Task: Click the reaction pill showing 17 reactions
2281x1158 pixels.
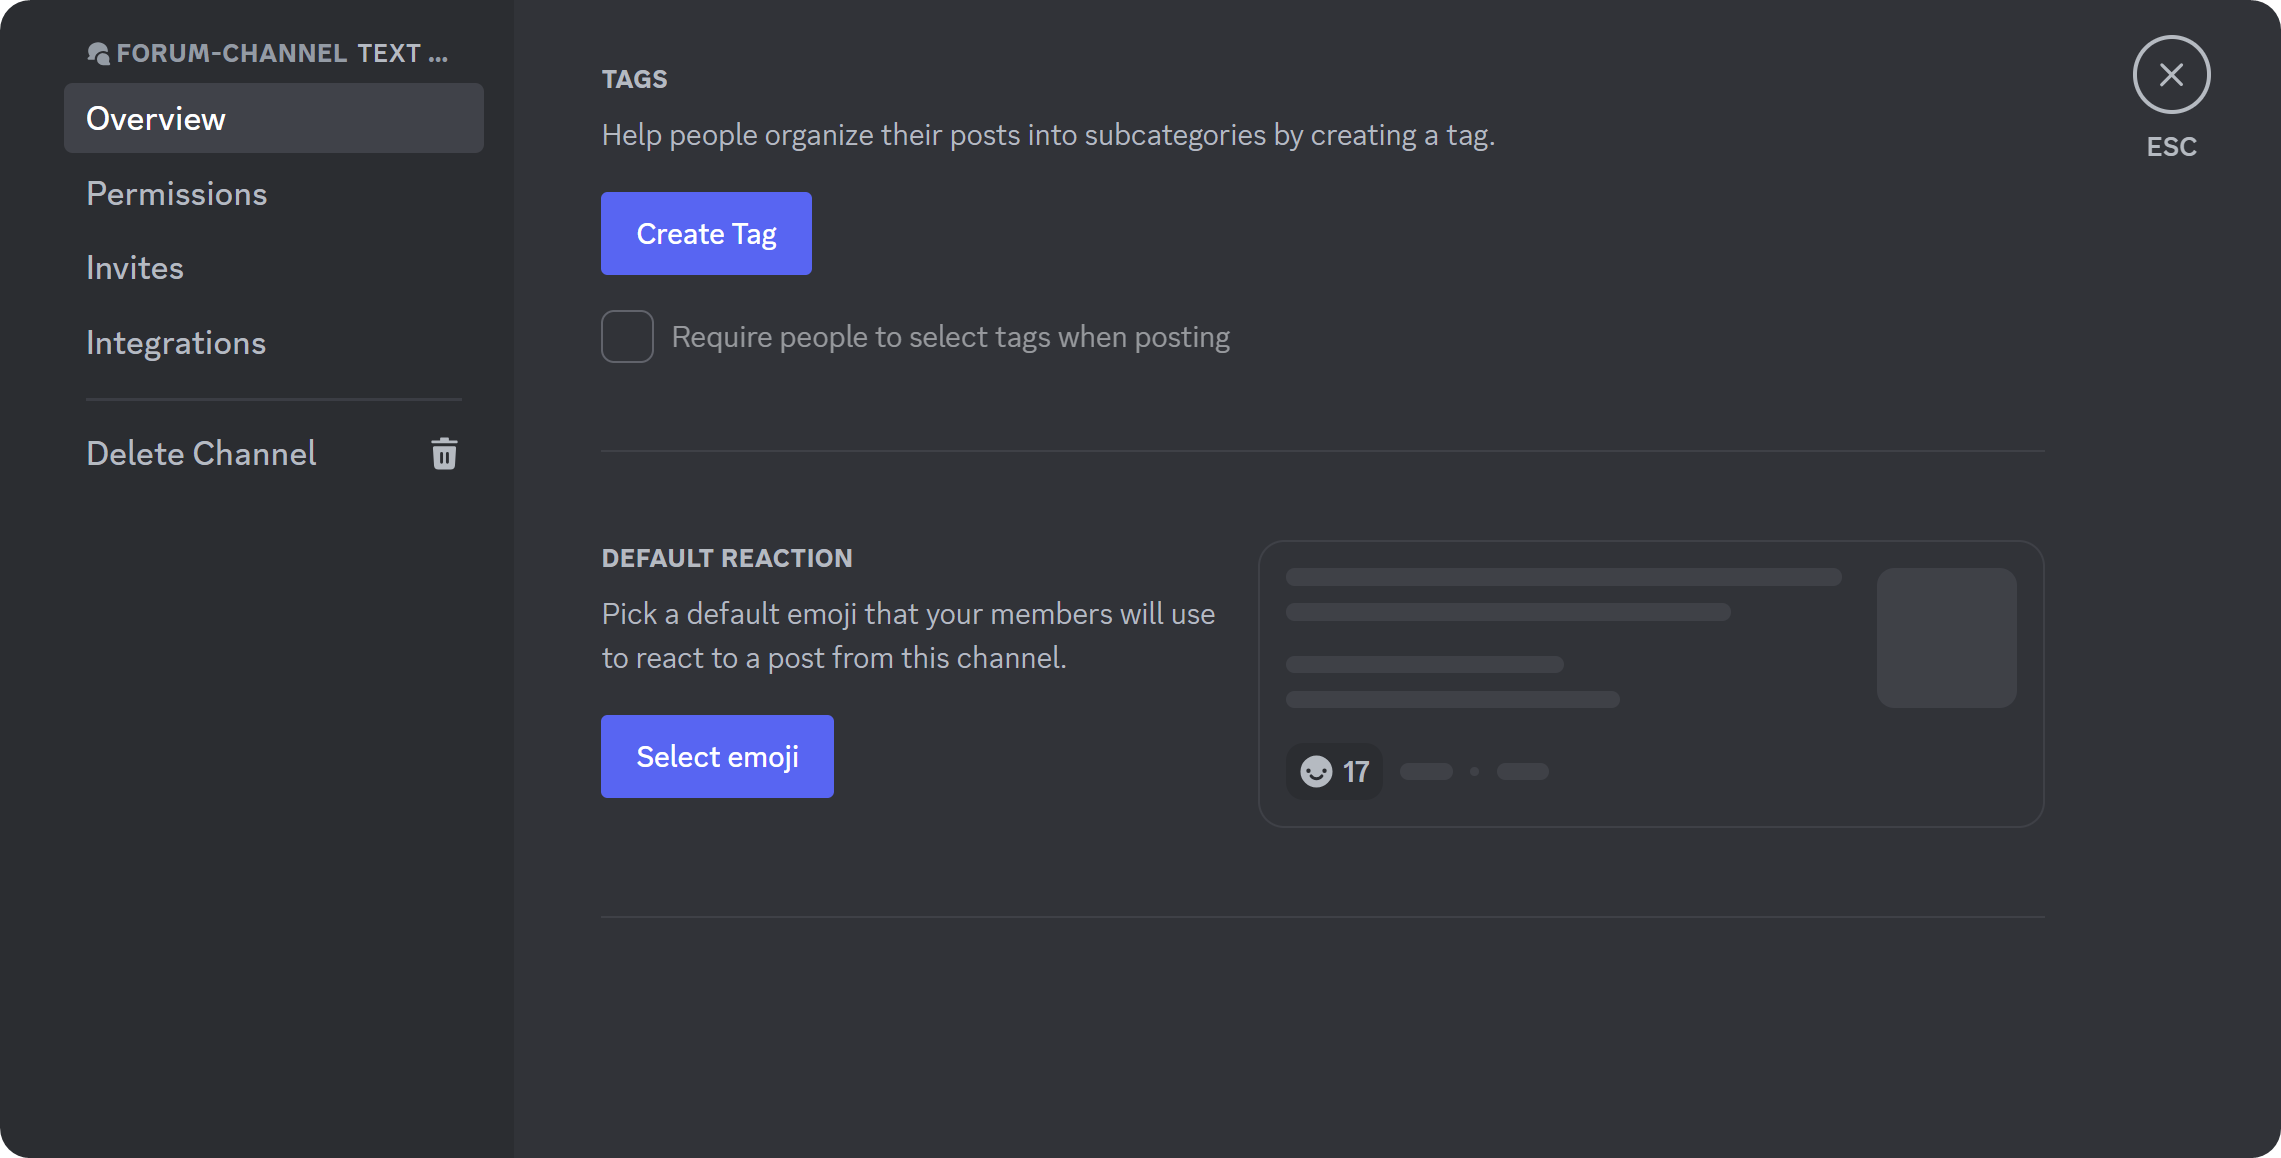Action: 1334,771
